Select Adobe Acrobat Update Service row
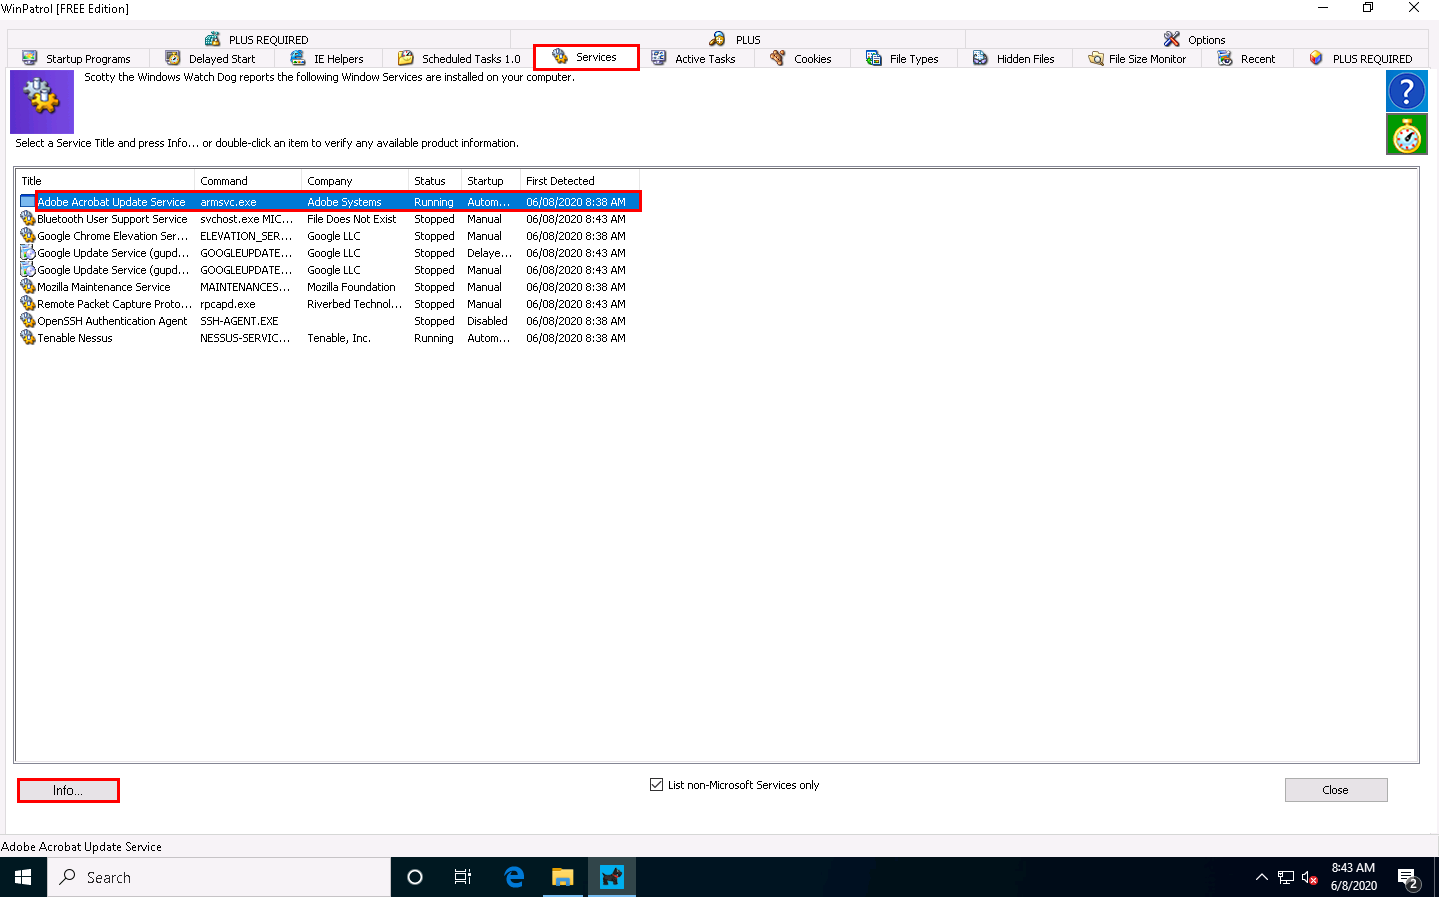1439x897 pixels. [x=330, y=202]
